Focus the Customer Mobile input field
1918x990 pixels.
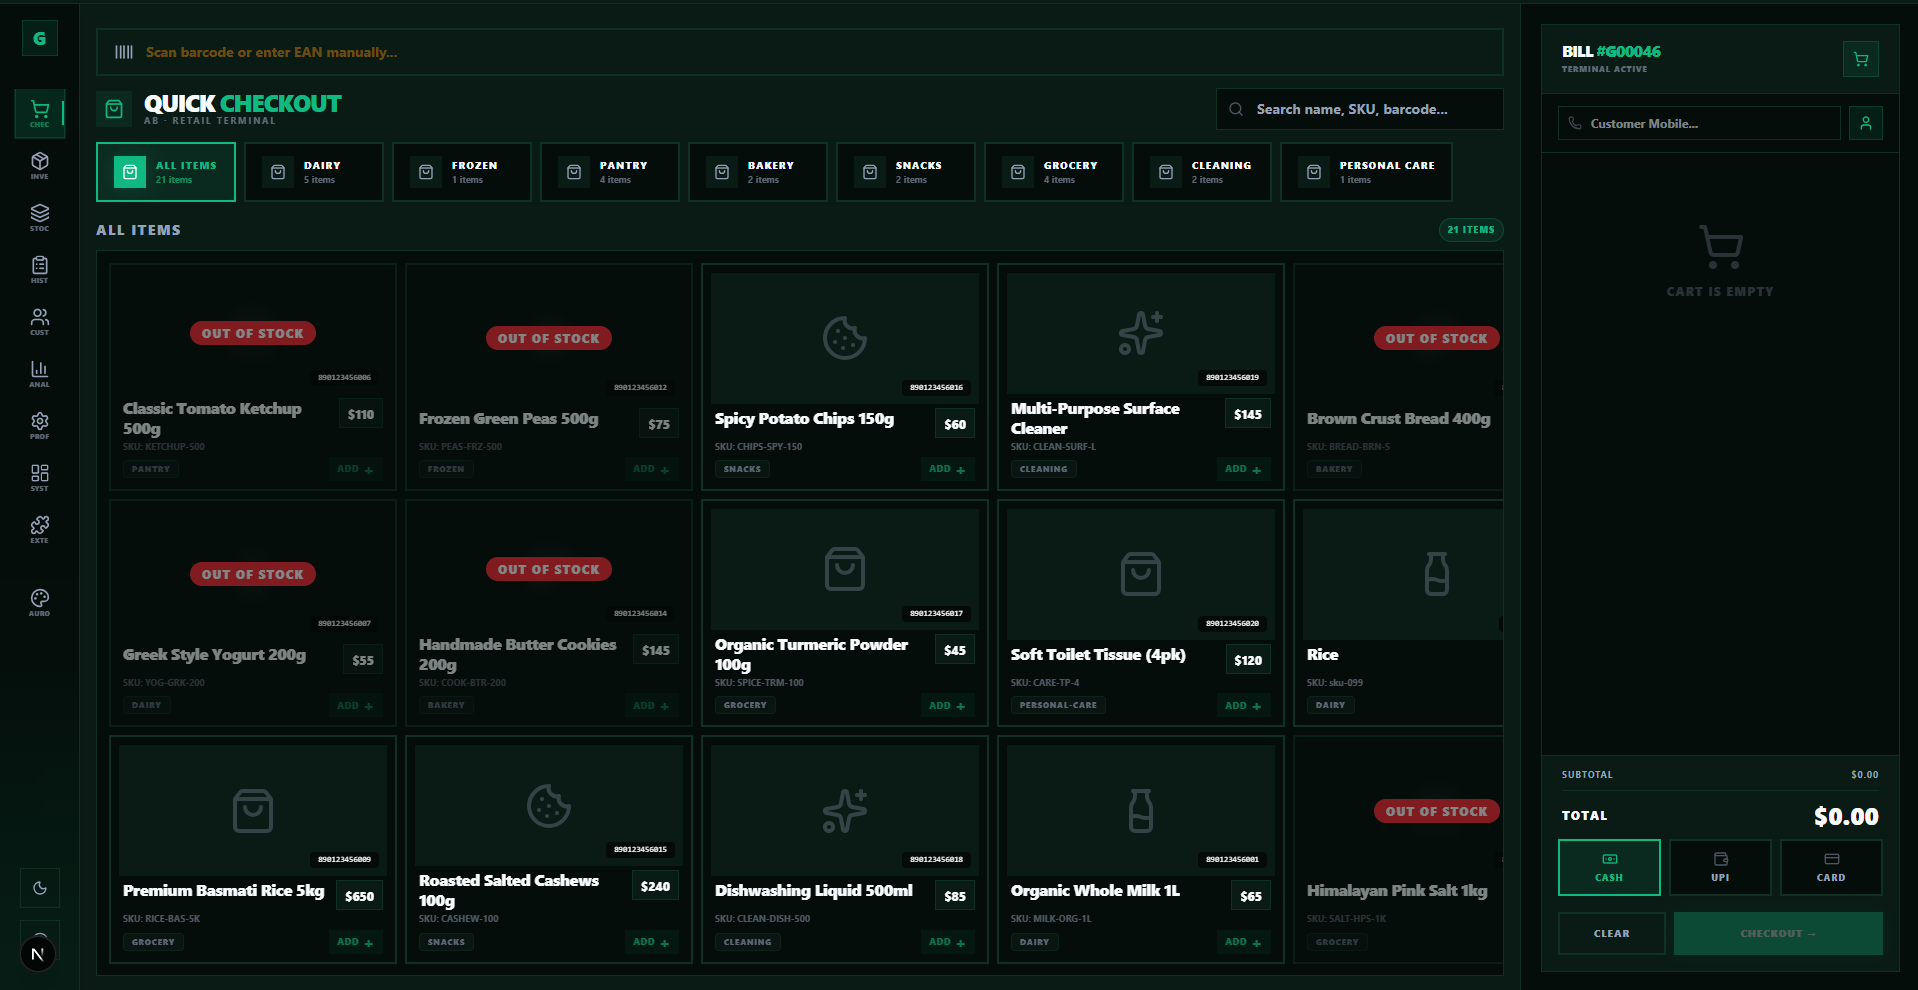[x=1699, y=123]
